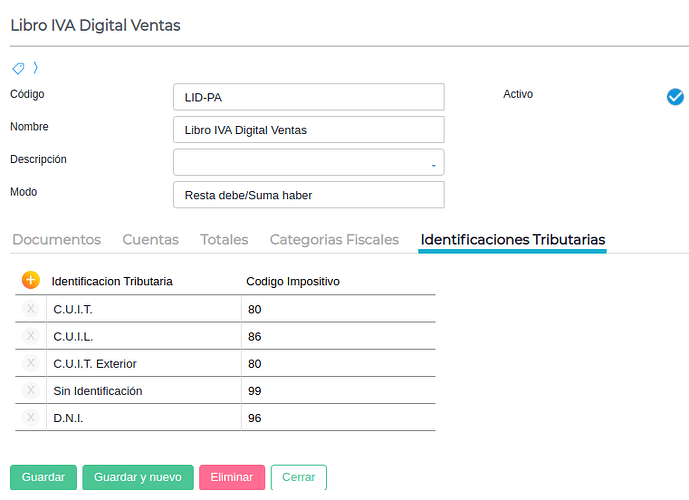Click the tag icon below the title
This screenshot has width=689, height=500.
18,68
